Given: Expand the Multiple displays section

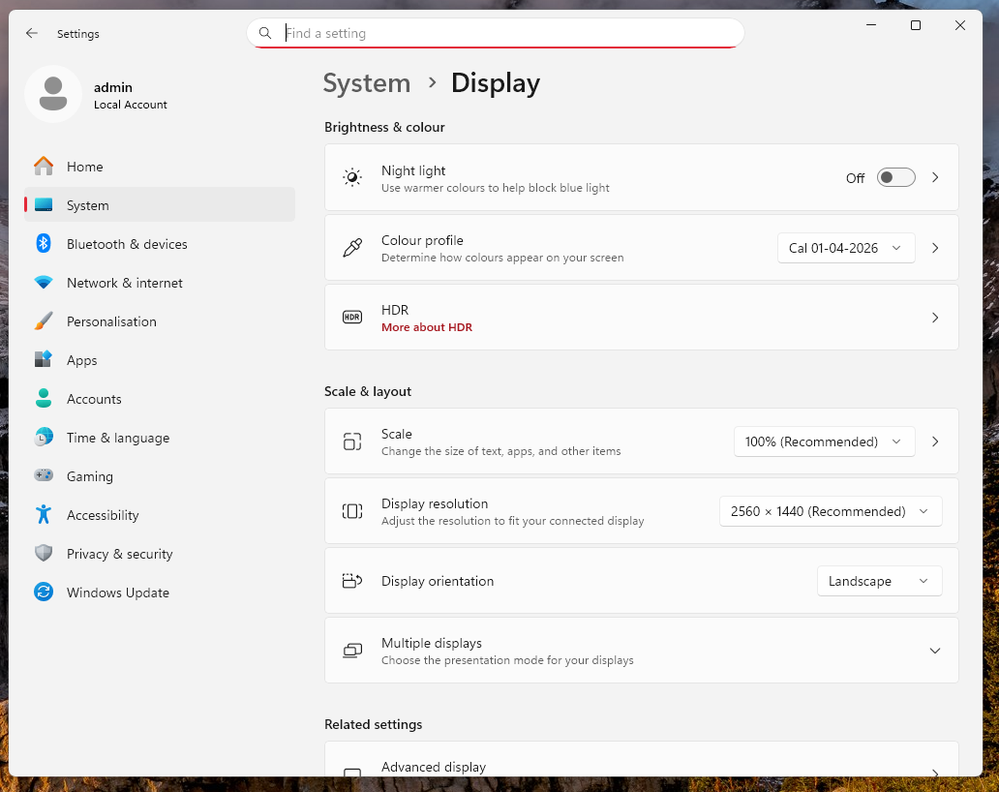Looking at the screenshot, I should 934,651.
